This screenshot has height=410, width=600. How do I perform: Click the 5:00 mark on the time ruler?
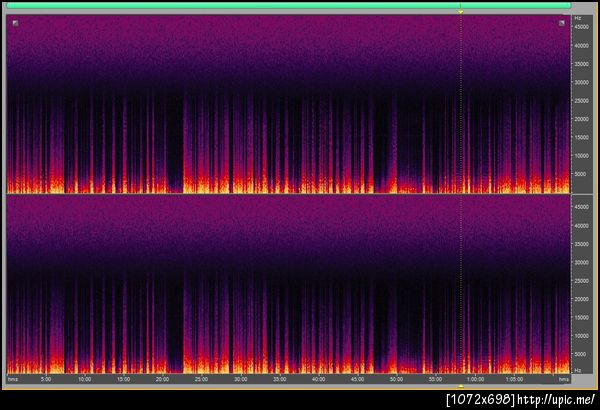point(46,379)
